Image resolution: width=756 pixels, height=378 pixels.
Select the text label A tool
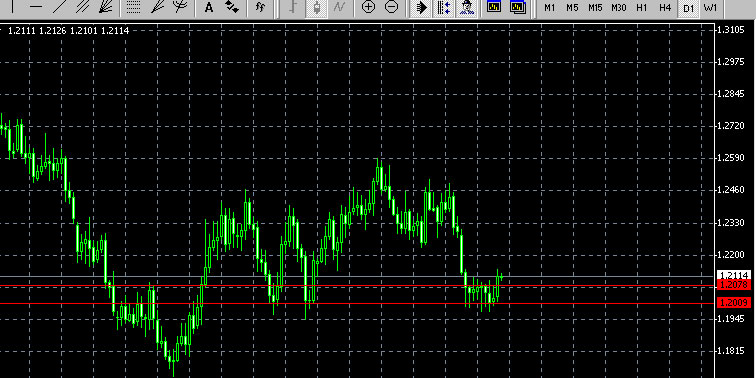click(x=209, y=7)
